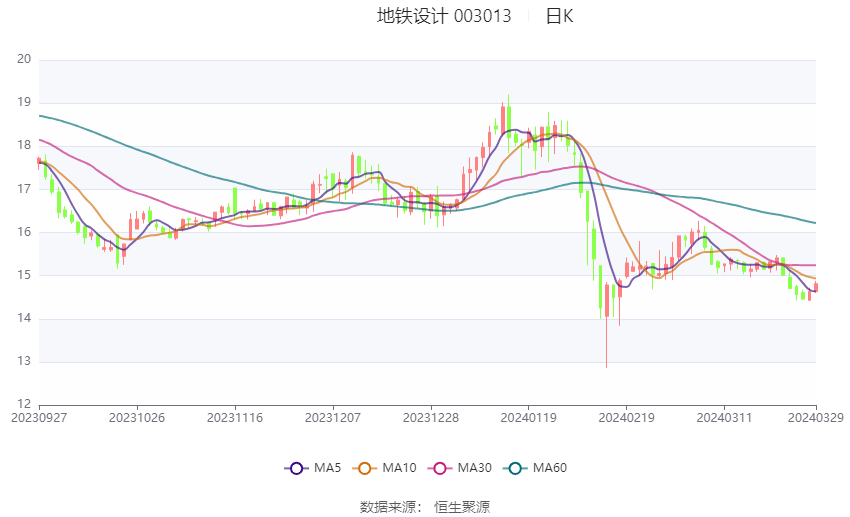Click the 恒生聚源 data source text
This screenshot has height=517, width=850.
tap(462, 507)
